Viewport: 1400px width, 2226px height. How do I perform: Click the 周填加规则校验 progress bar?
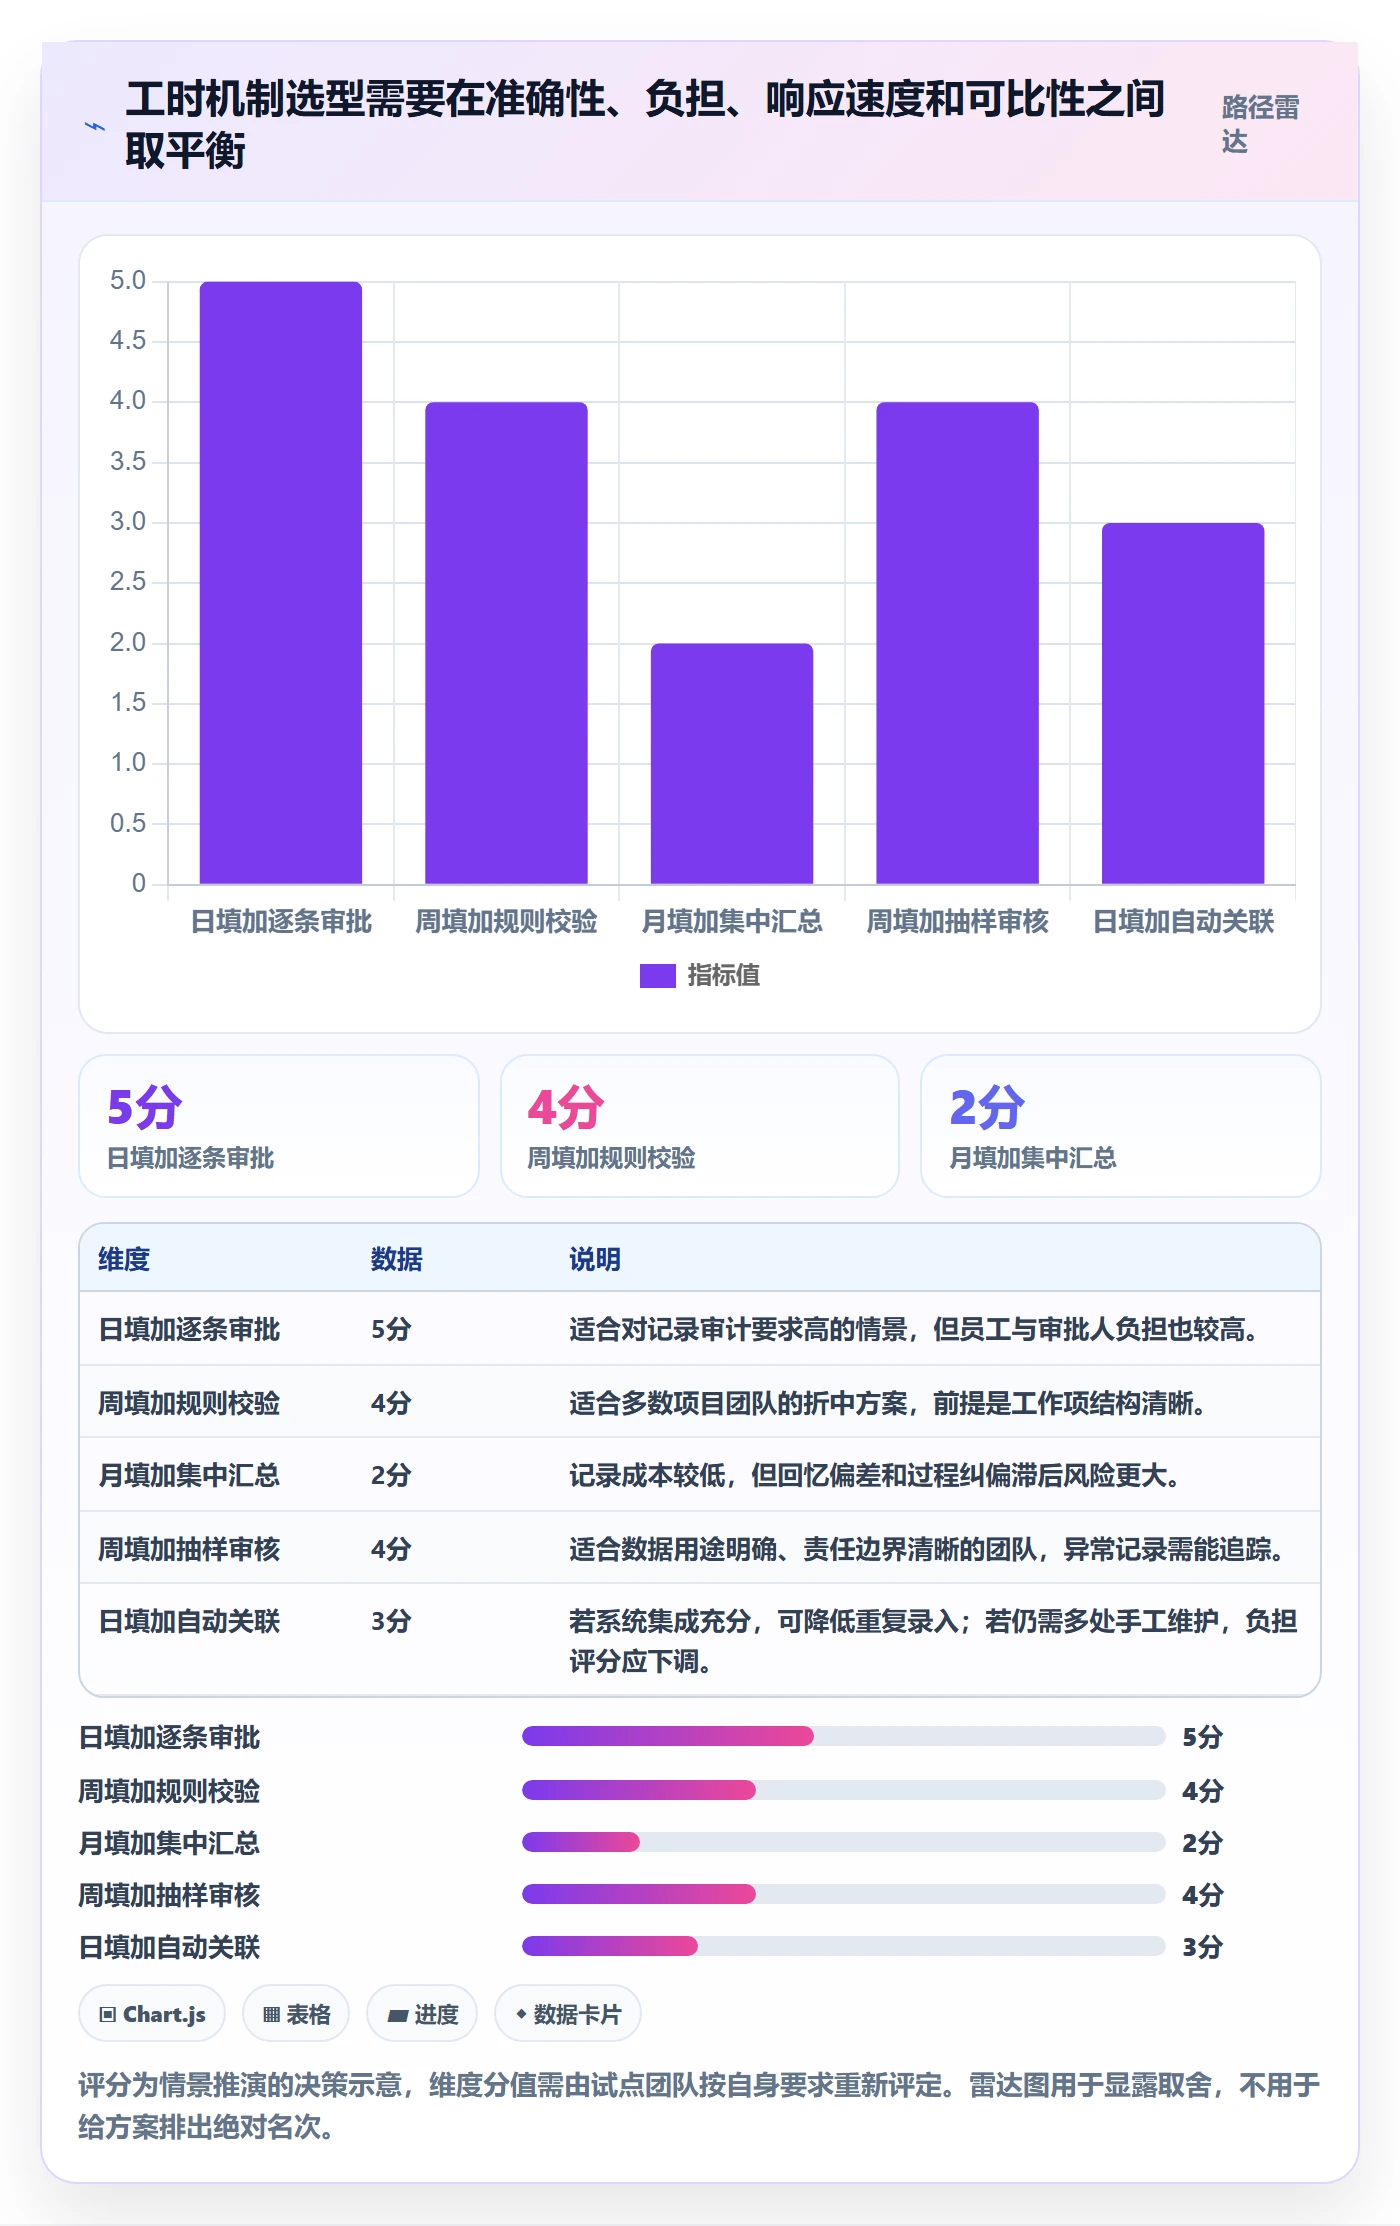[x=844, y=1790]
